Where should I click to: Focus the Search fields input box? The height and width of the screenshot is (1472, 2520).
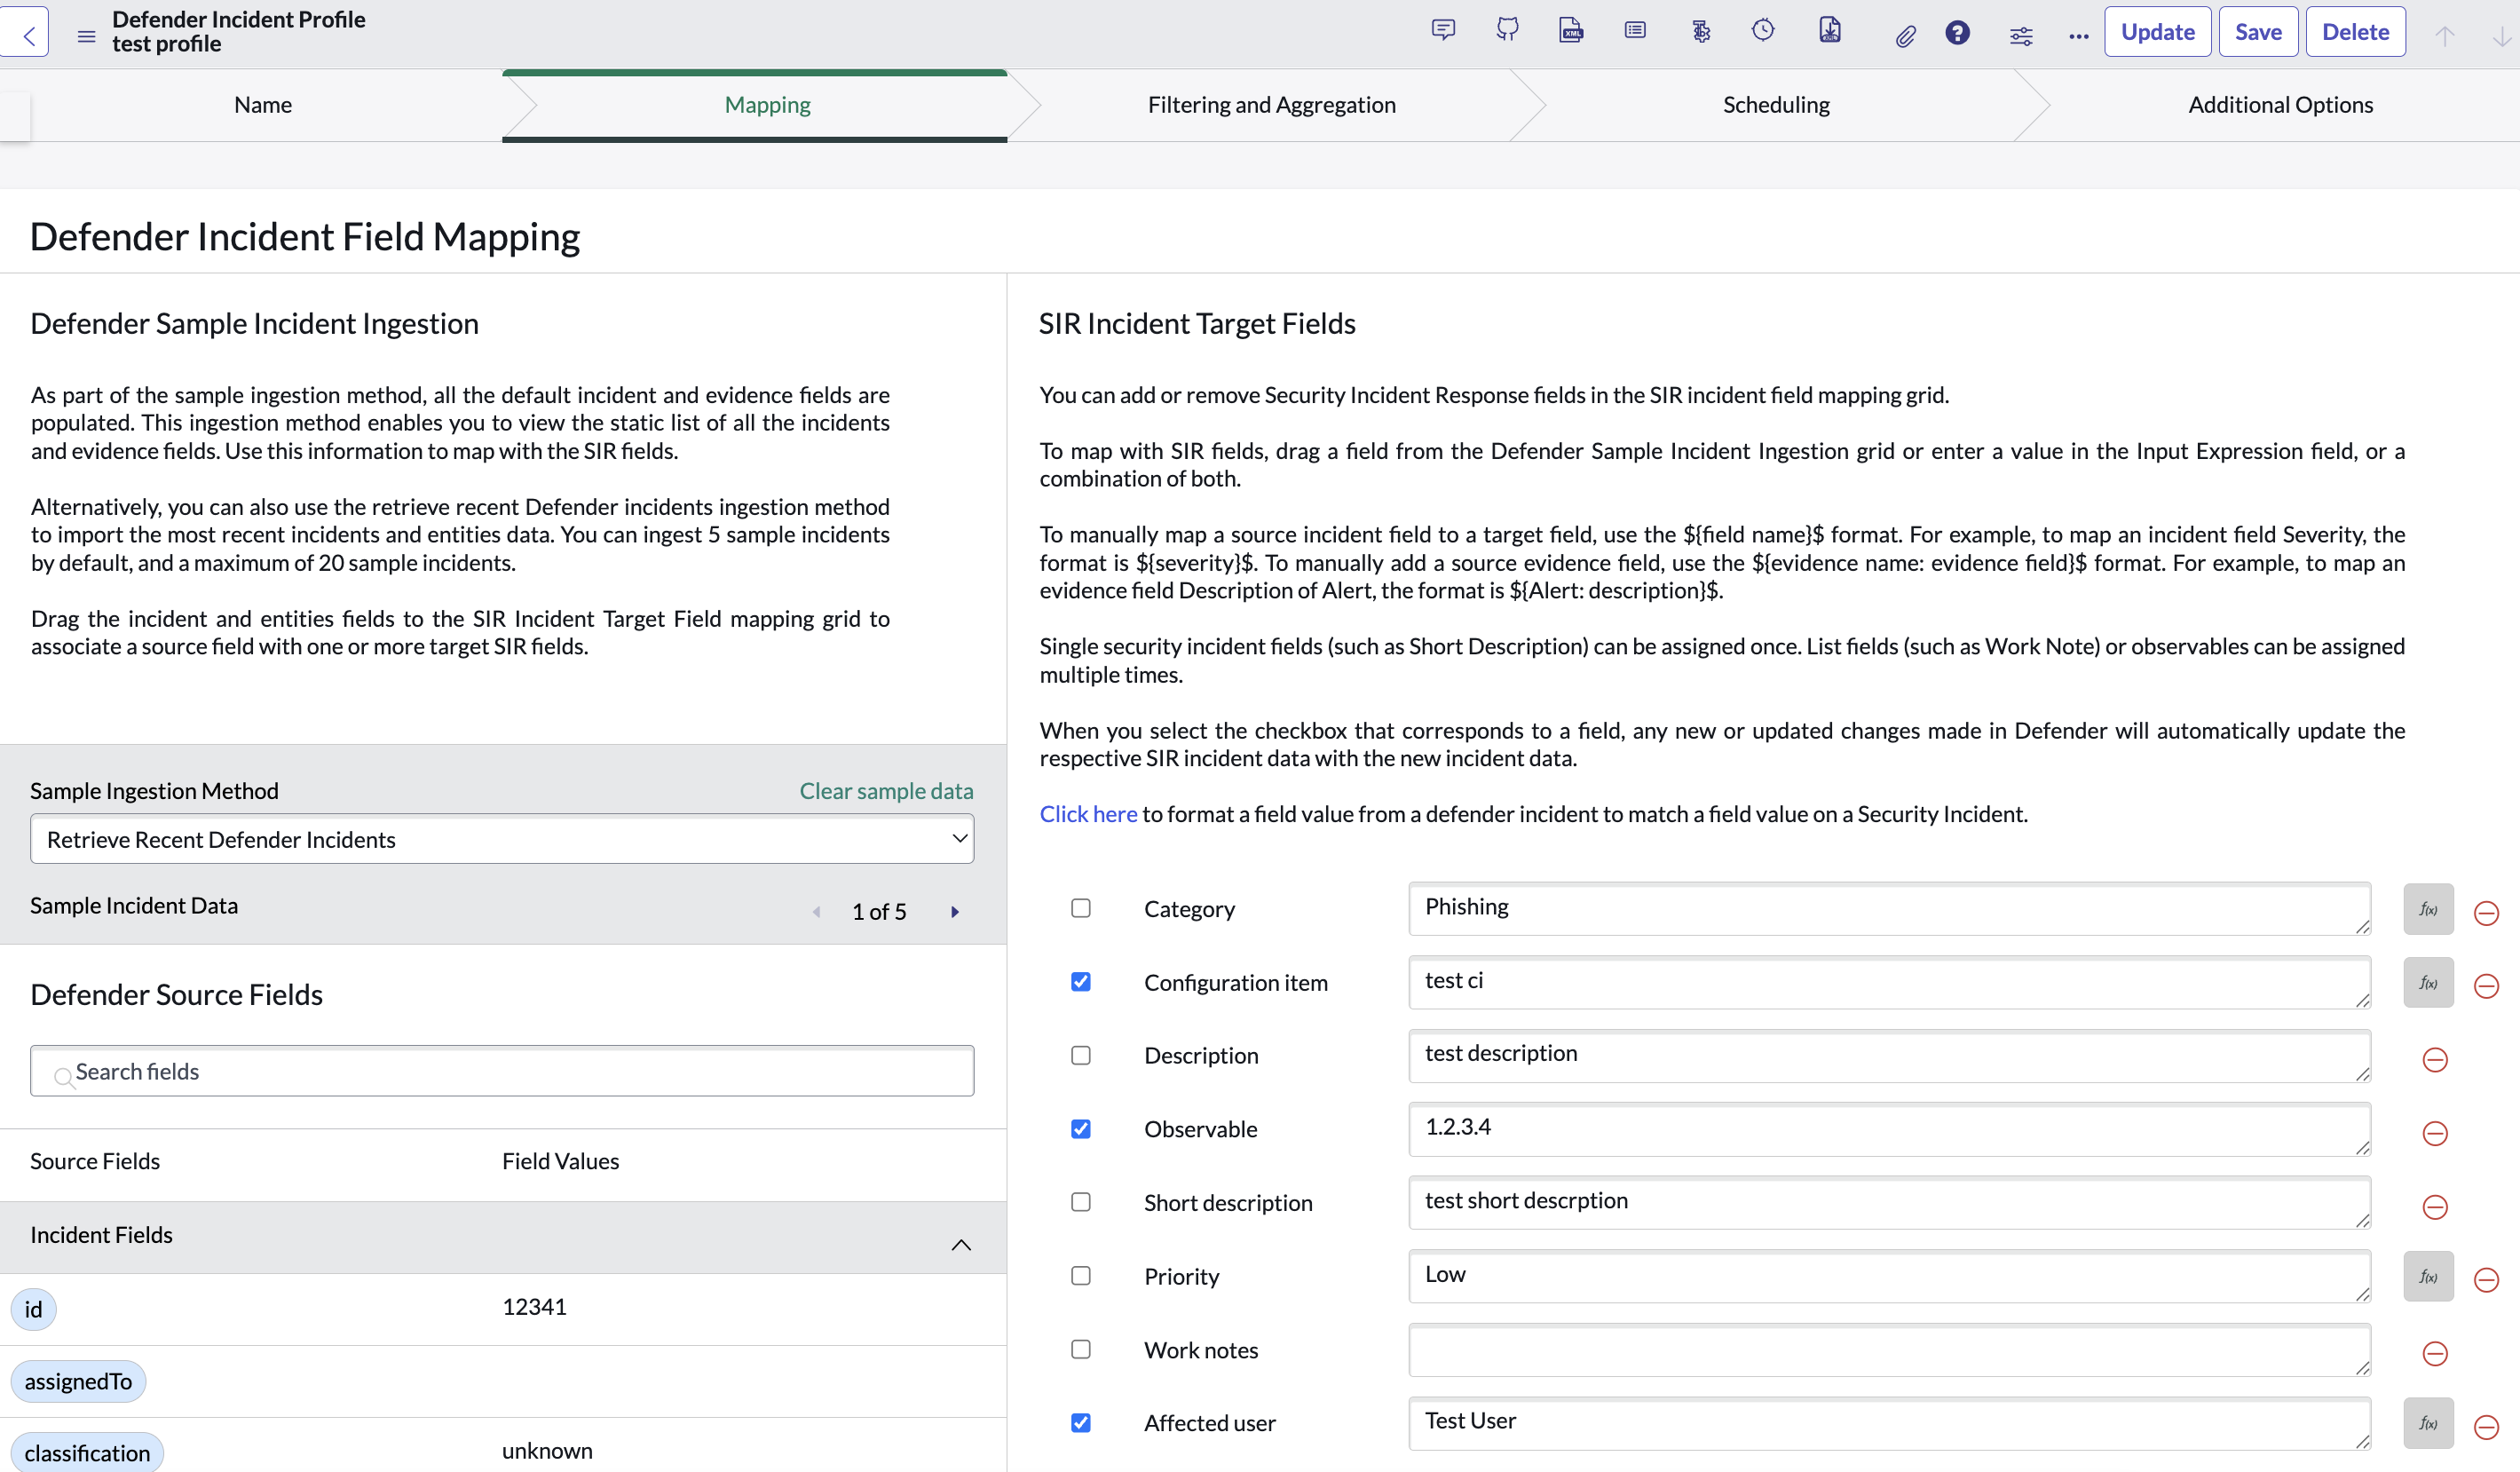click(x=502, y=1071)
